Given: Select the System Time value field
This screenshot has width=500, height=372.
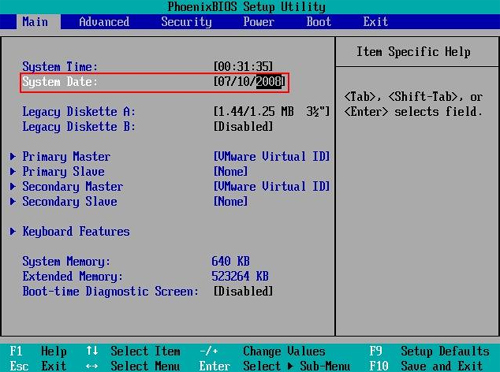Looking at the screenshot, I should tap(243, 66).
